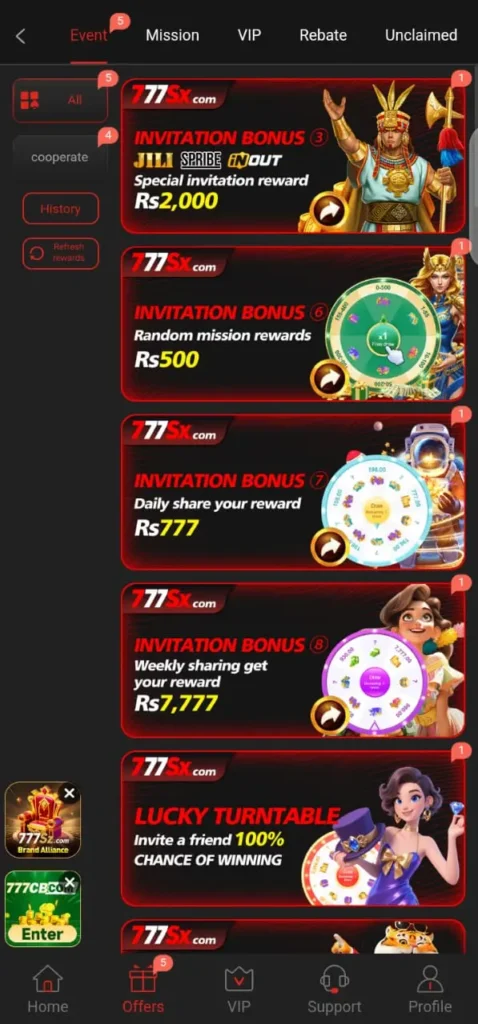This screenshot has width=478, height=1024.
Task: Go to Profile in bottom bar
Action: (430, 989)
